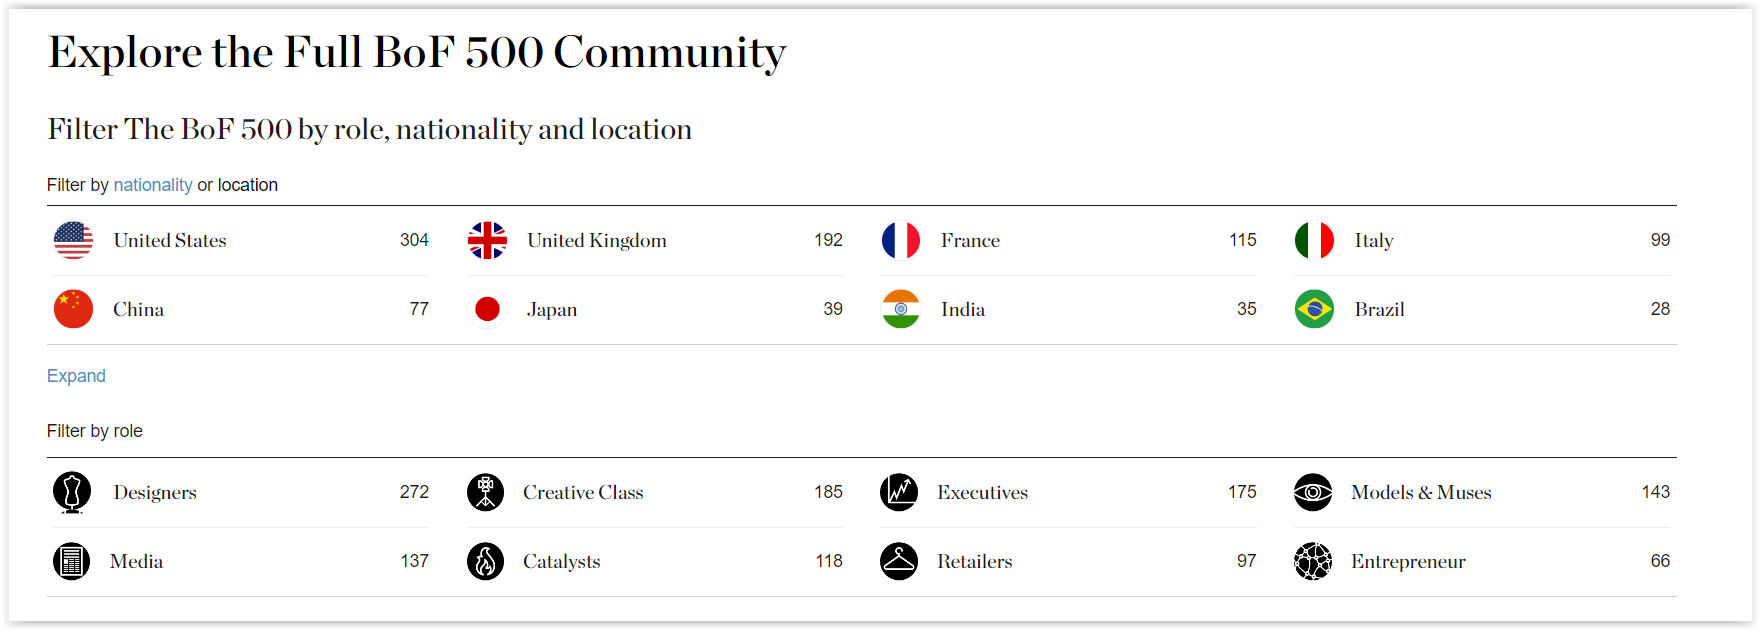Filter by Italy
The height and width of the screenshot is (629, 1760).
[1482, 240]
